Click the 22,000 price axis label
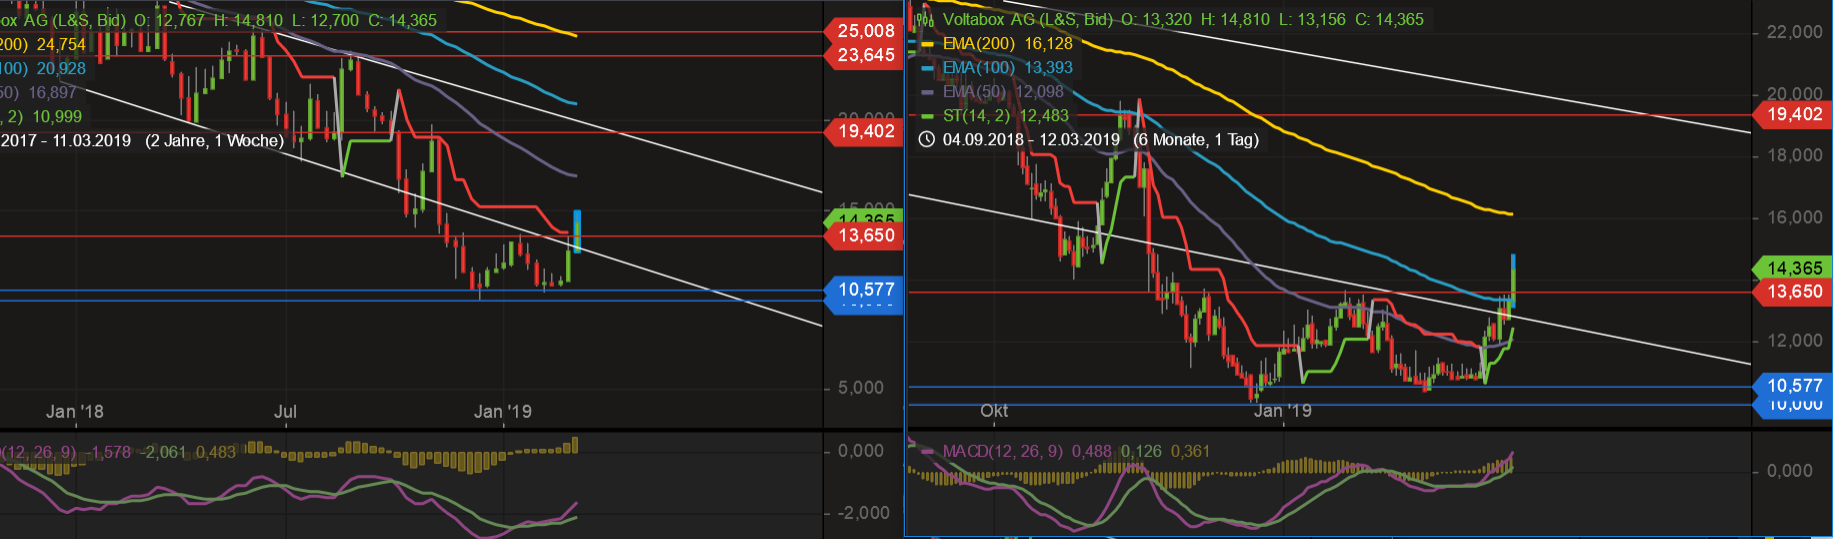 [1795, 32]
